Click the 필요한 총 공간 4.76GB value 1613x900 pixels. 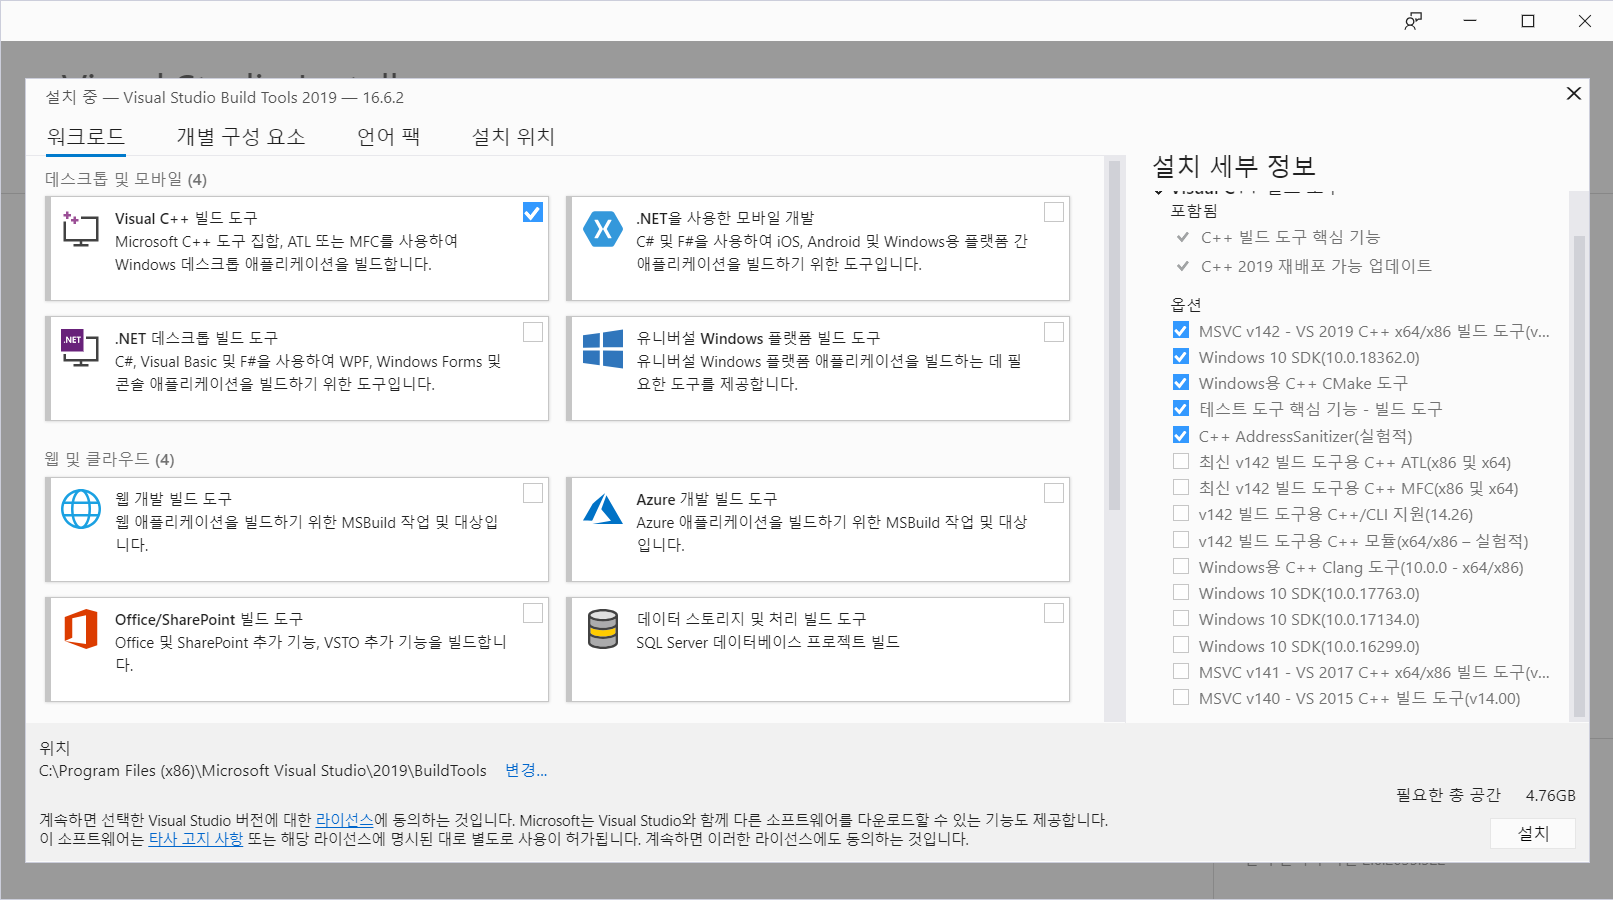coord(1550,796)
